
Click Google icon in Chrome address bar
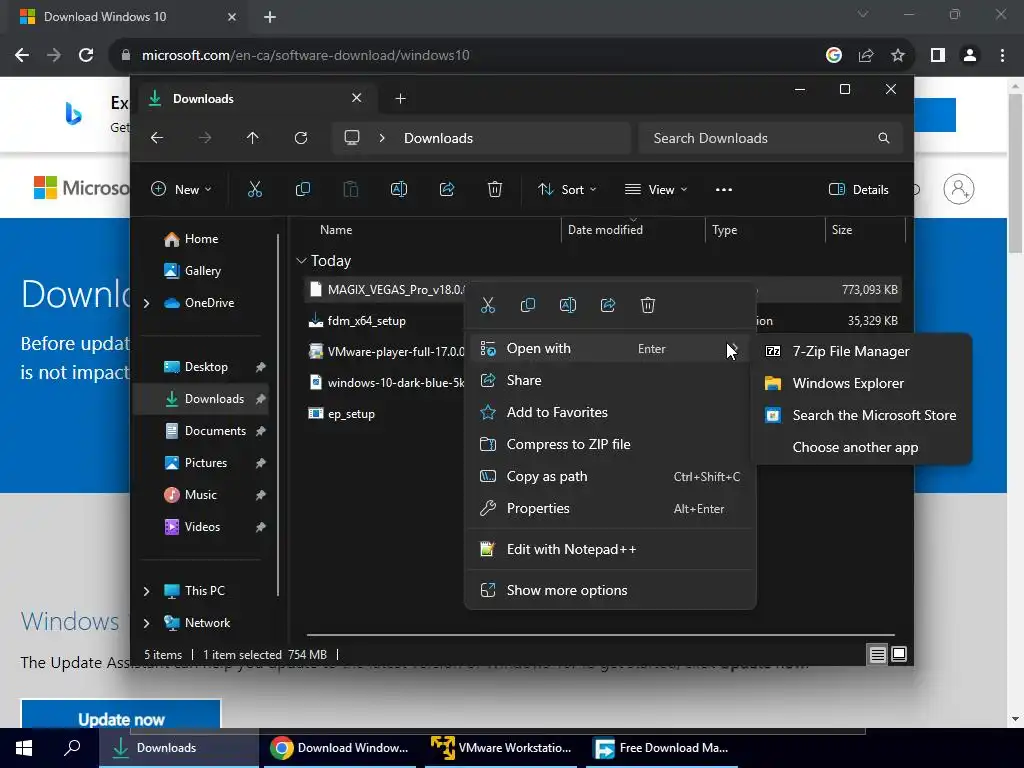tap(833, 56)
